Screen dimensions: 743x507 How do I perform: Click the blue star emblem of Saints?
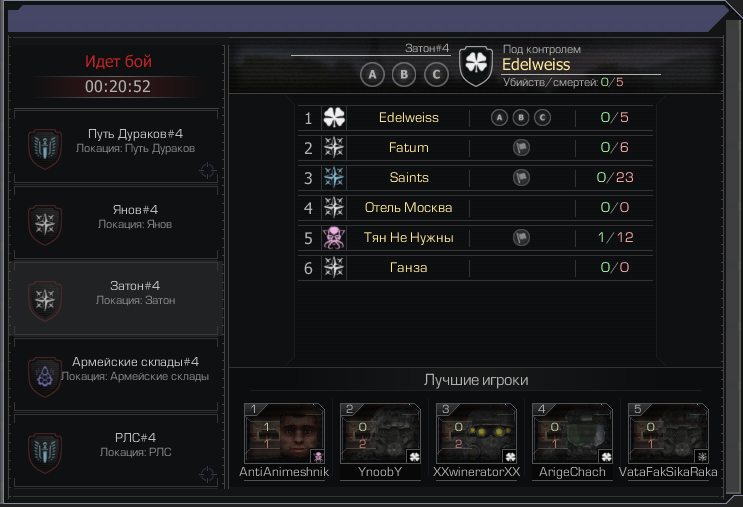point(334,177)
